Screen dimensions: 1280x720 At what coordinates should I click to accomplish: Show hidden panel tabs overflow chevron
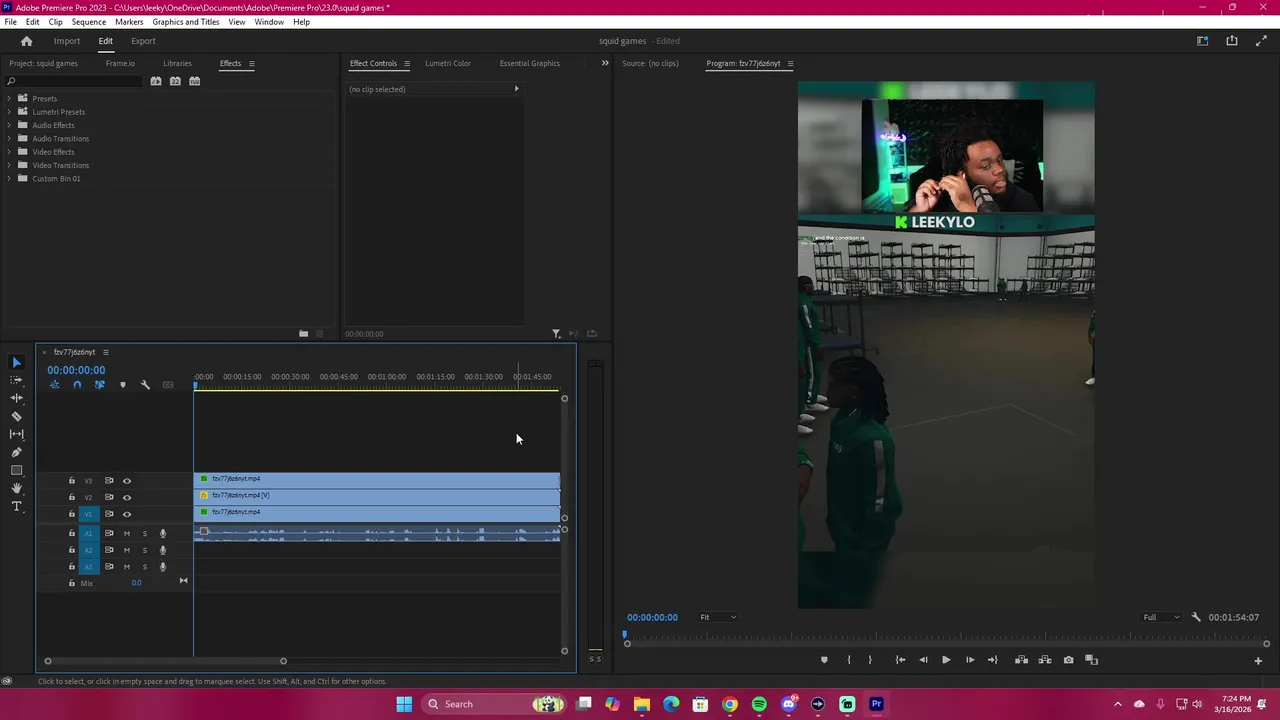[x=604, y=63]
